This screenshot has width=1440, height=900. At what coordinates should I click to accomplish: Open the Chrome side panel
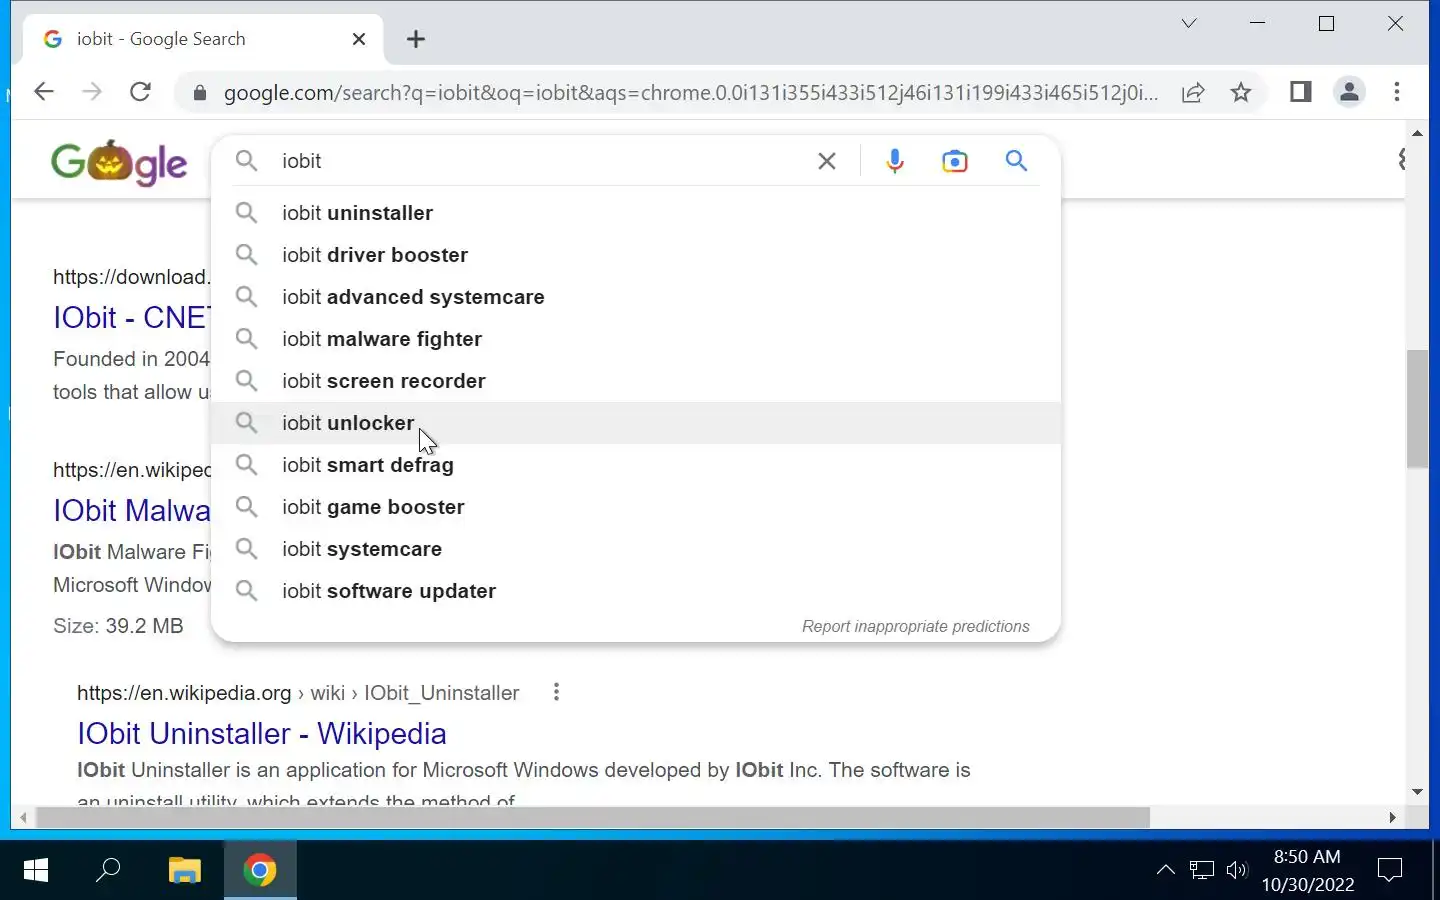(x=1300, y=92)
